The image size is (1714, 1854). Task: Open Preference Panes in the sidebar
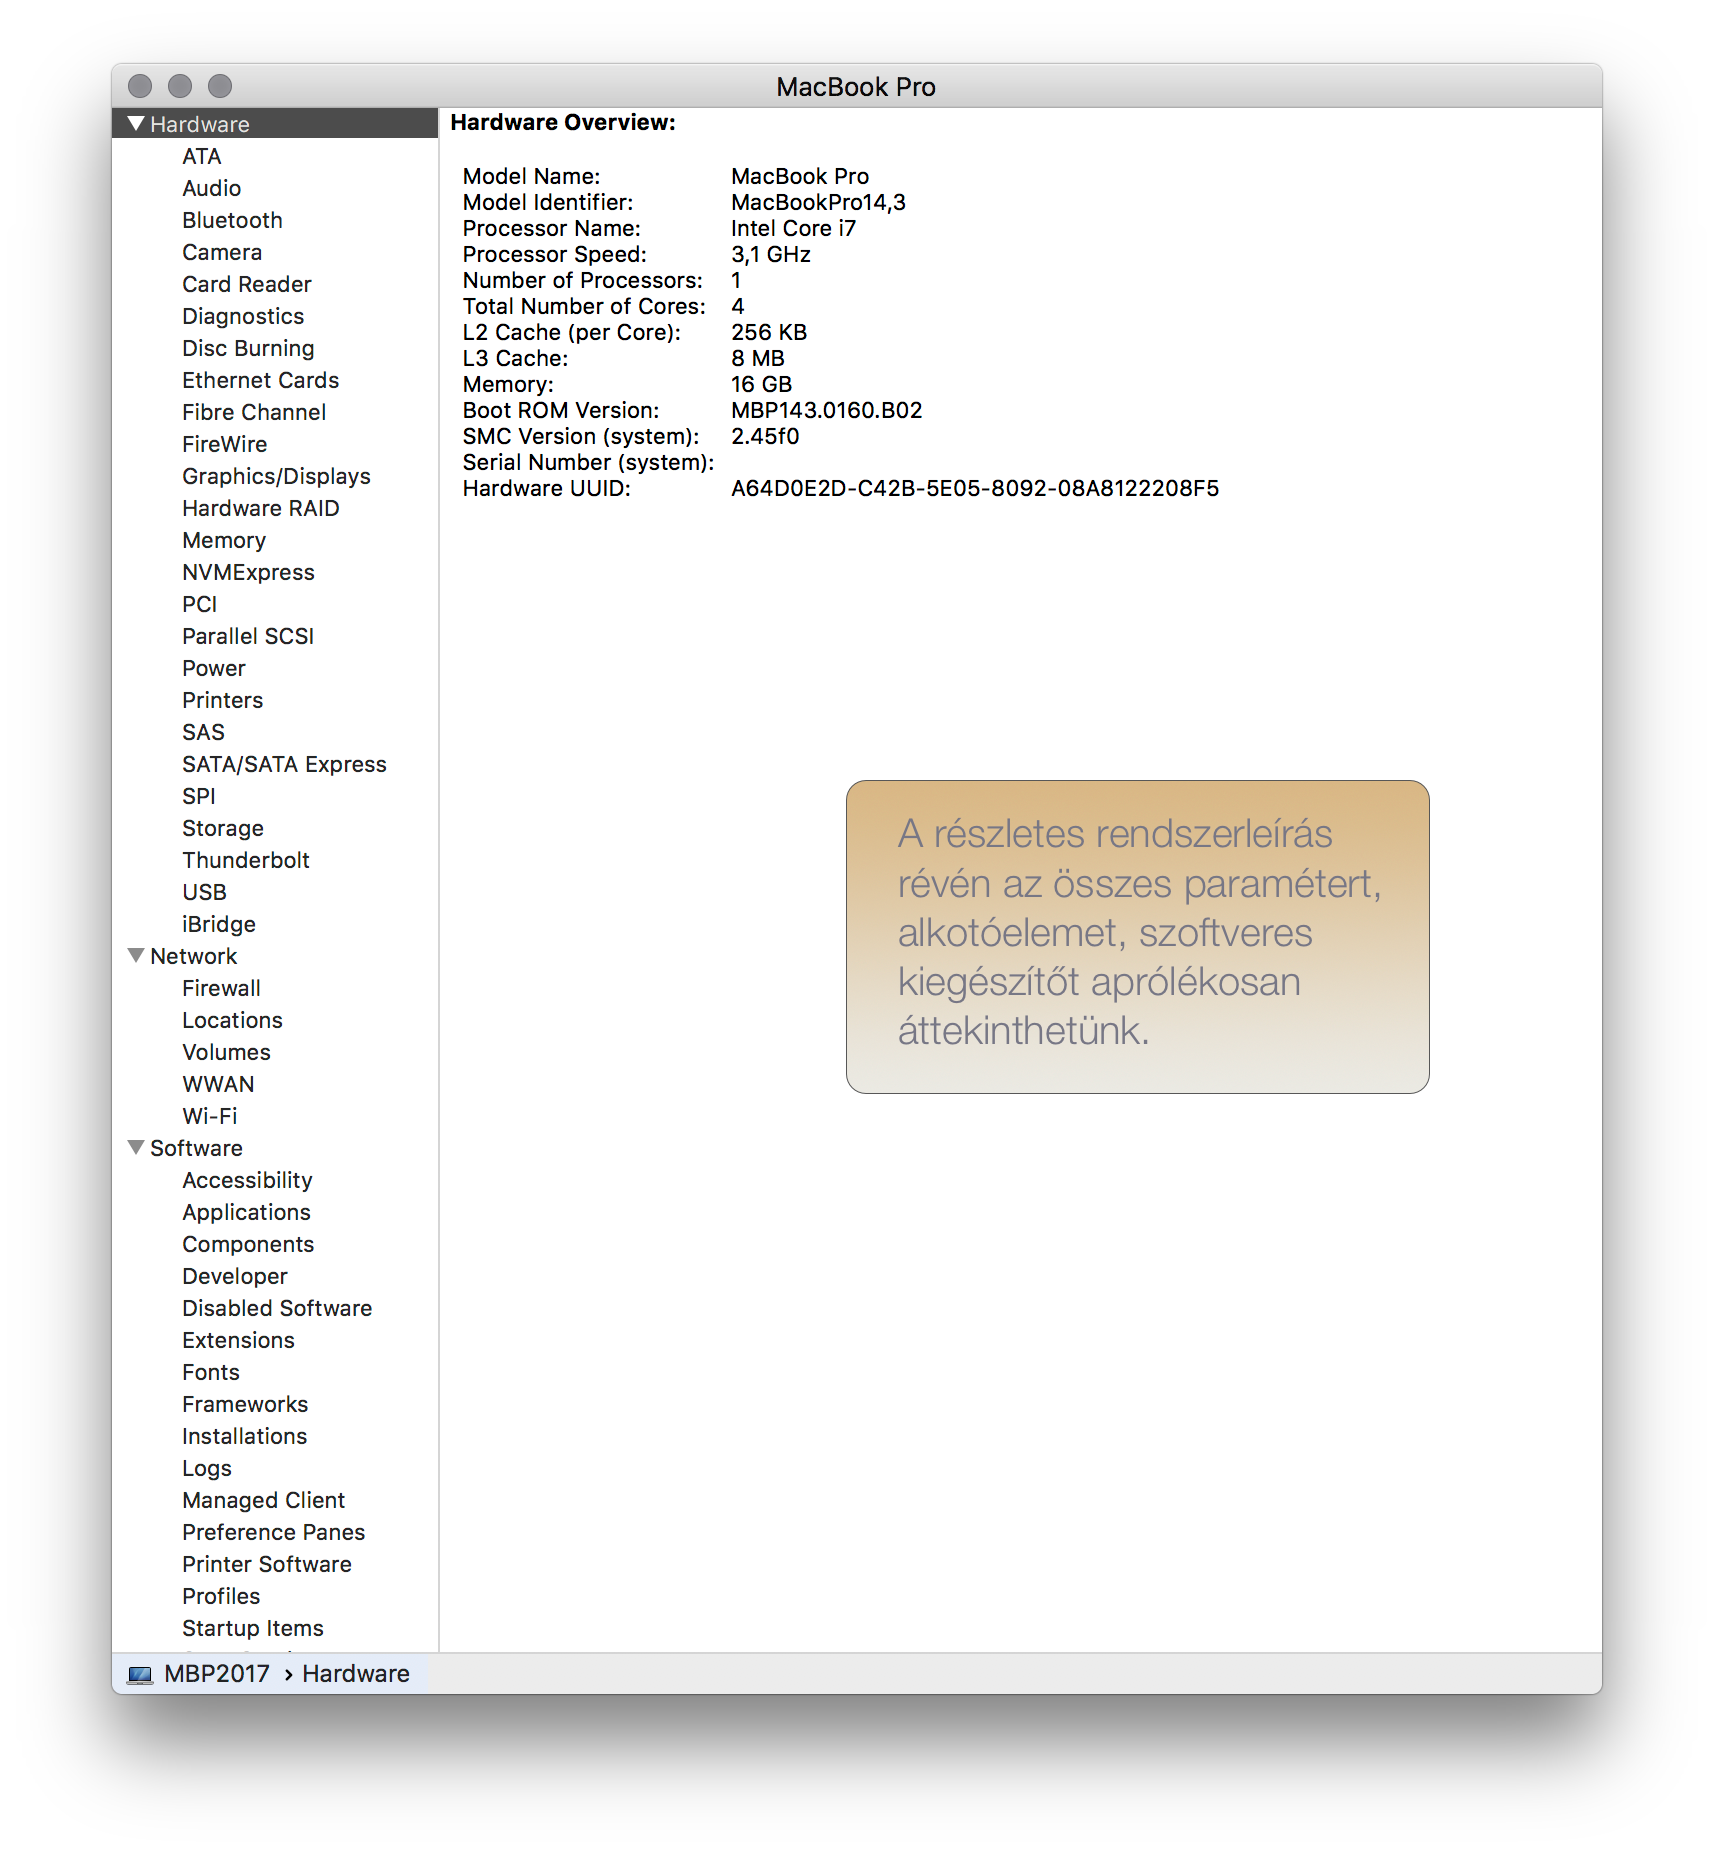click(273, 1532)
